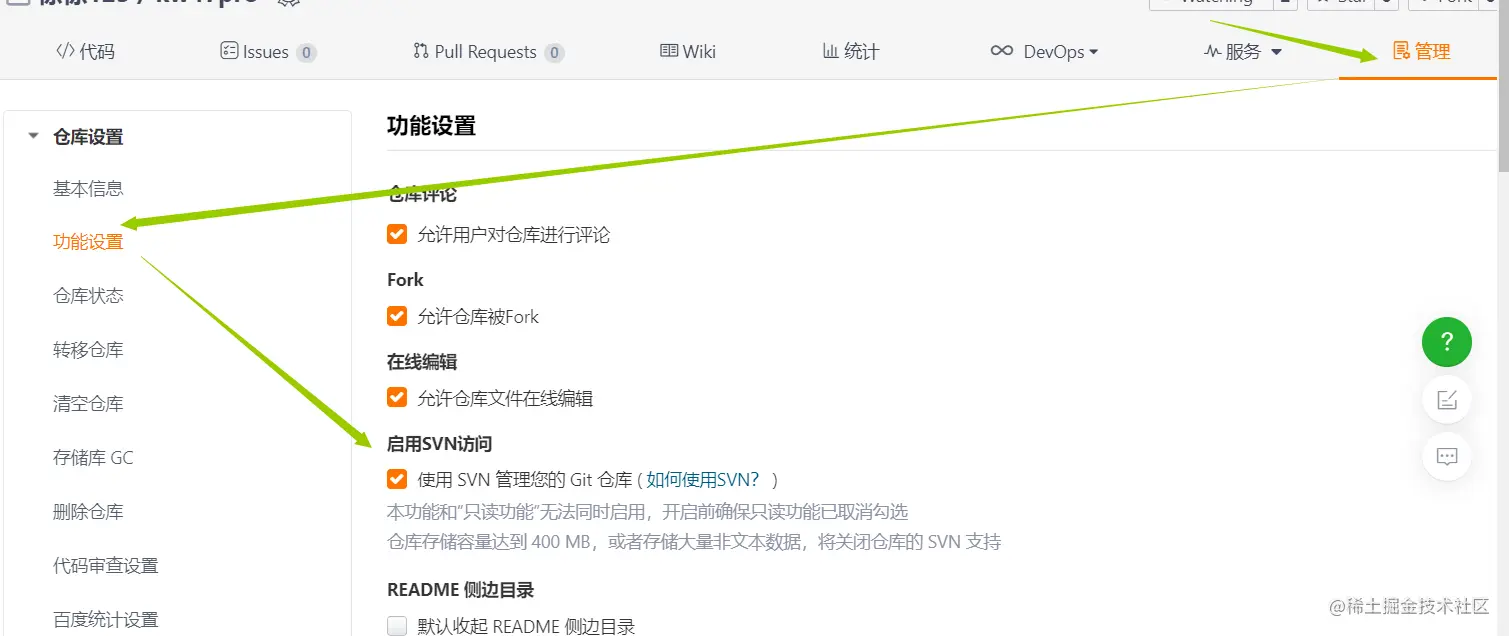The image size is (1509, 636).
Task: Click the 服务 pulse icon
Action: [1213, 52]
